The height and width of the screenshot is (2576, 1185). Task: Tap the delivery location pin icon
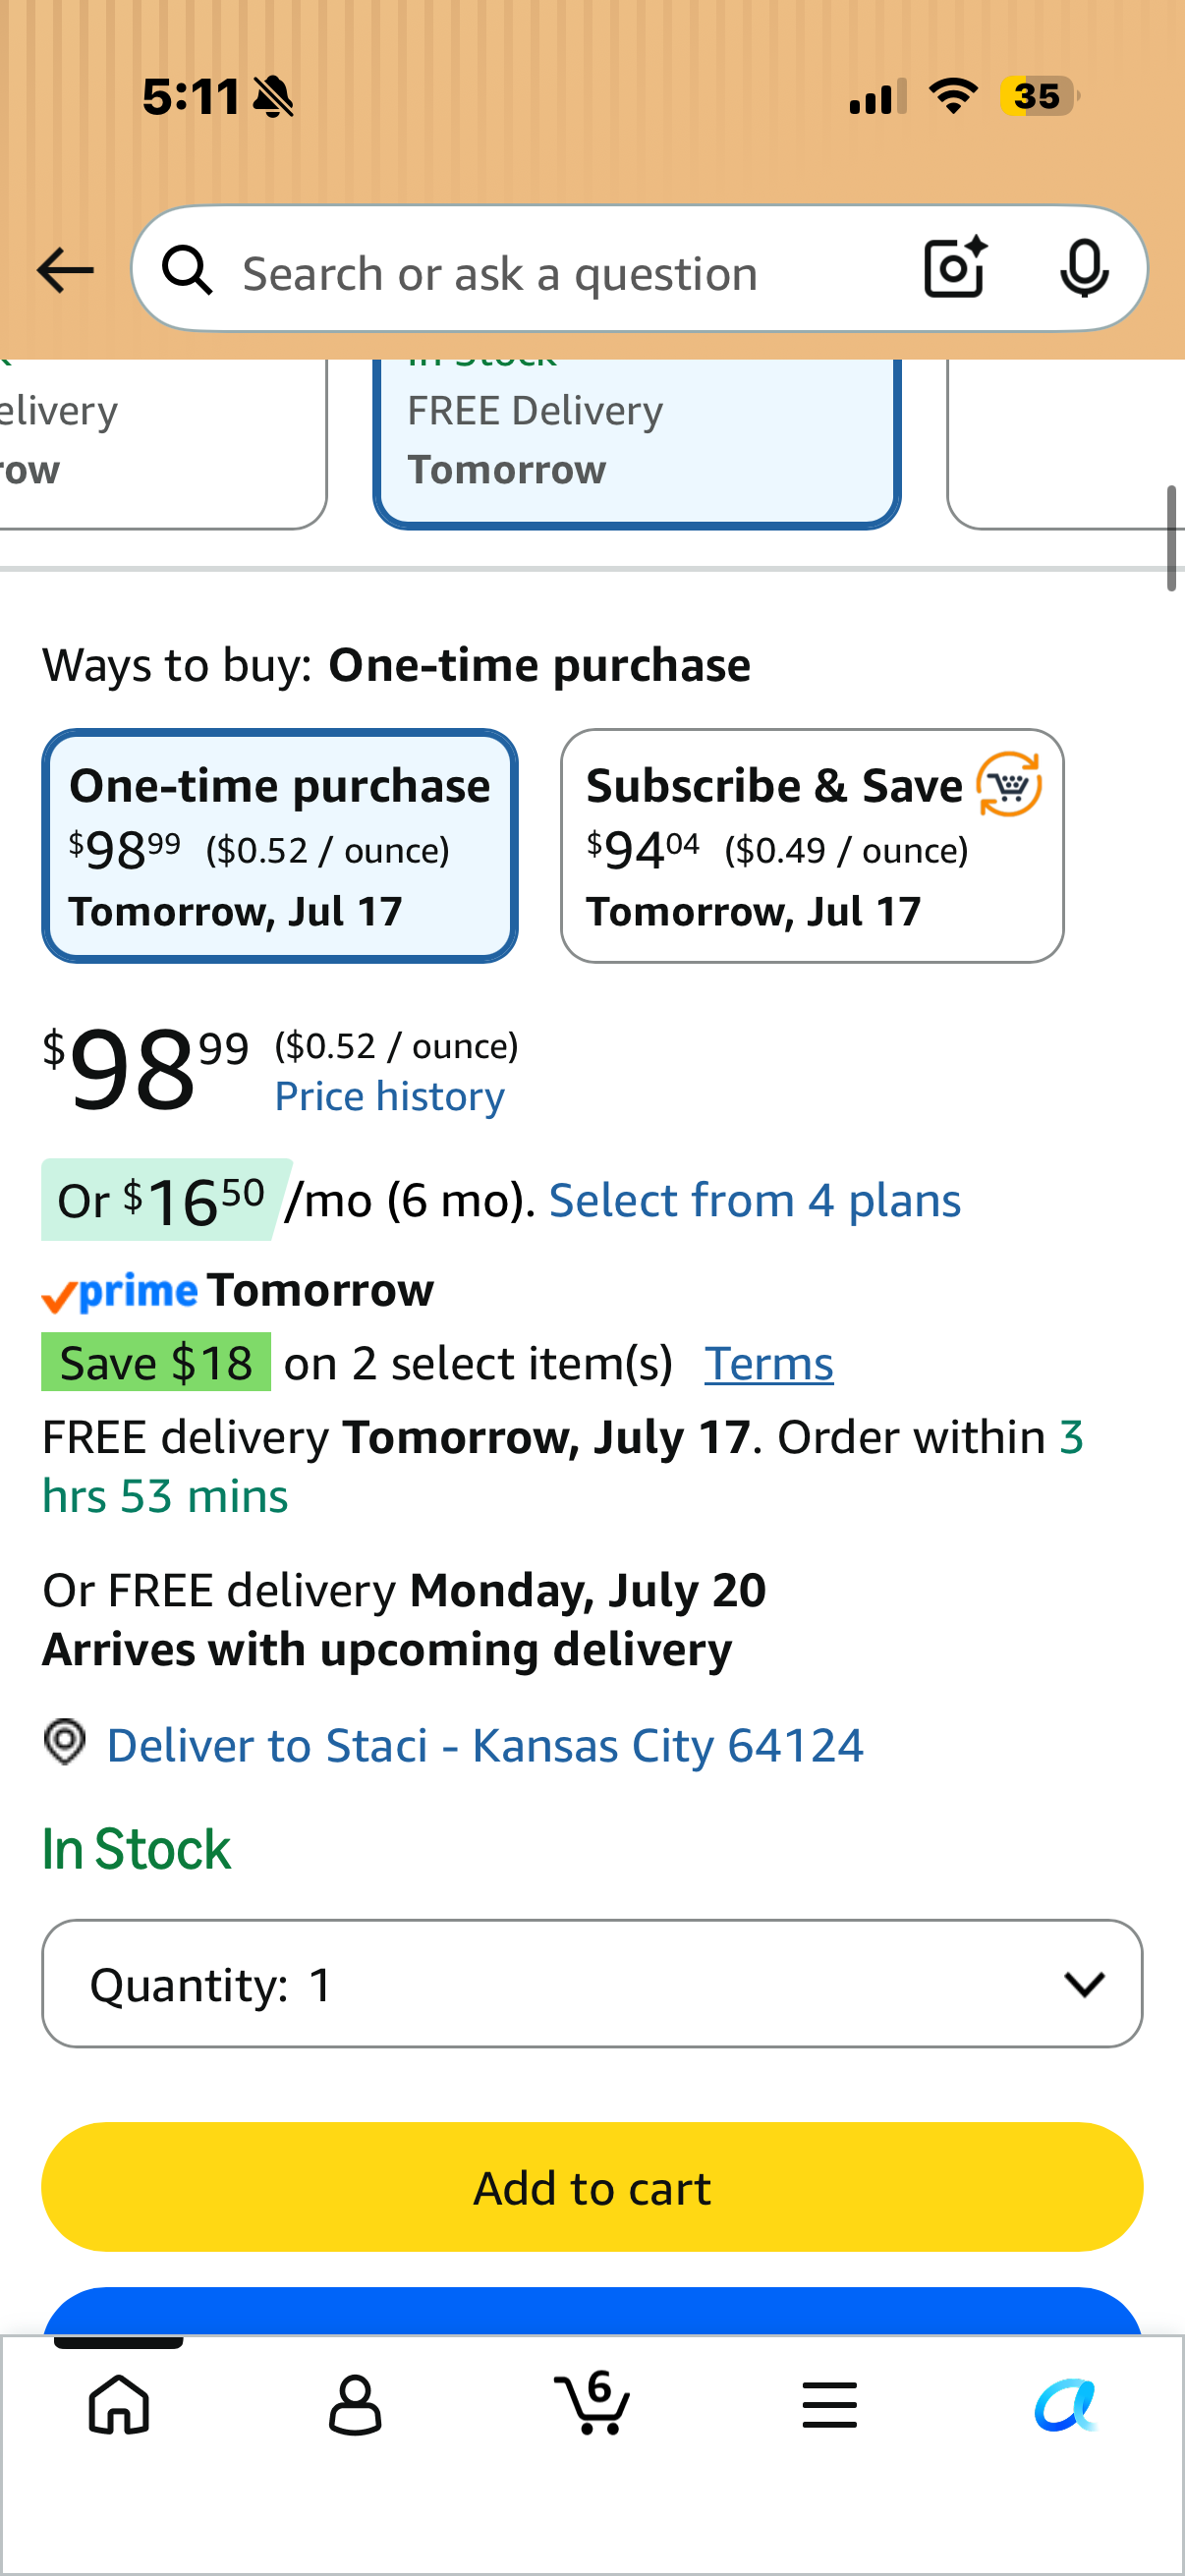(x=65, y=1742)
